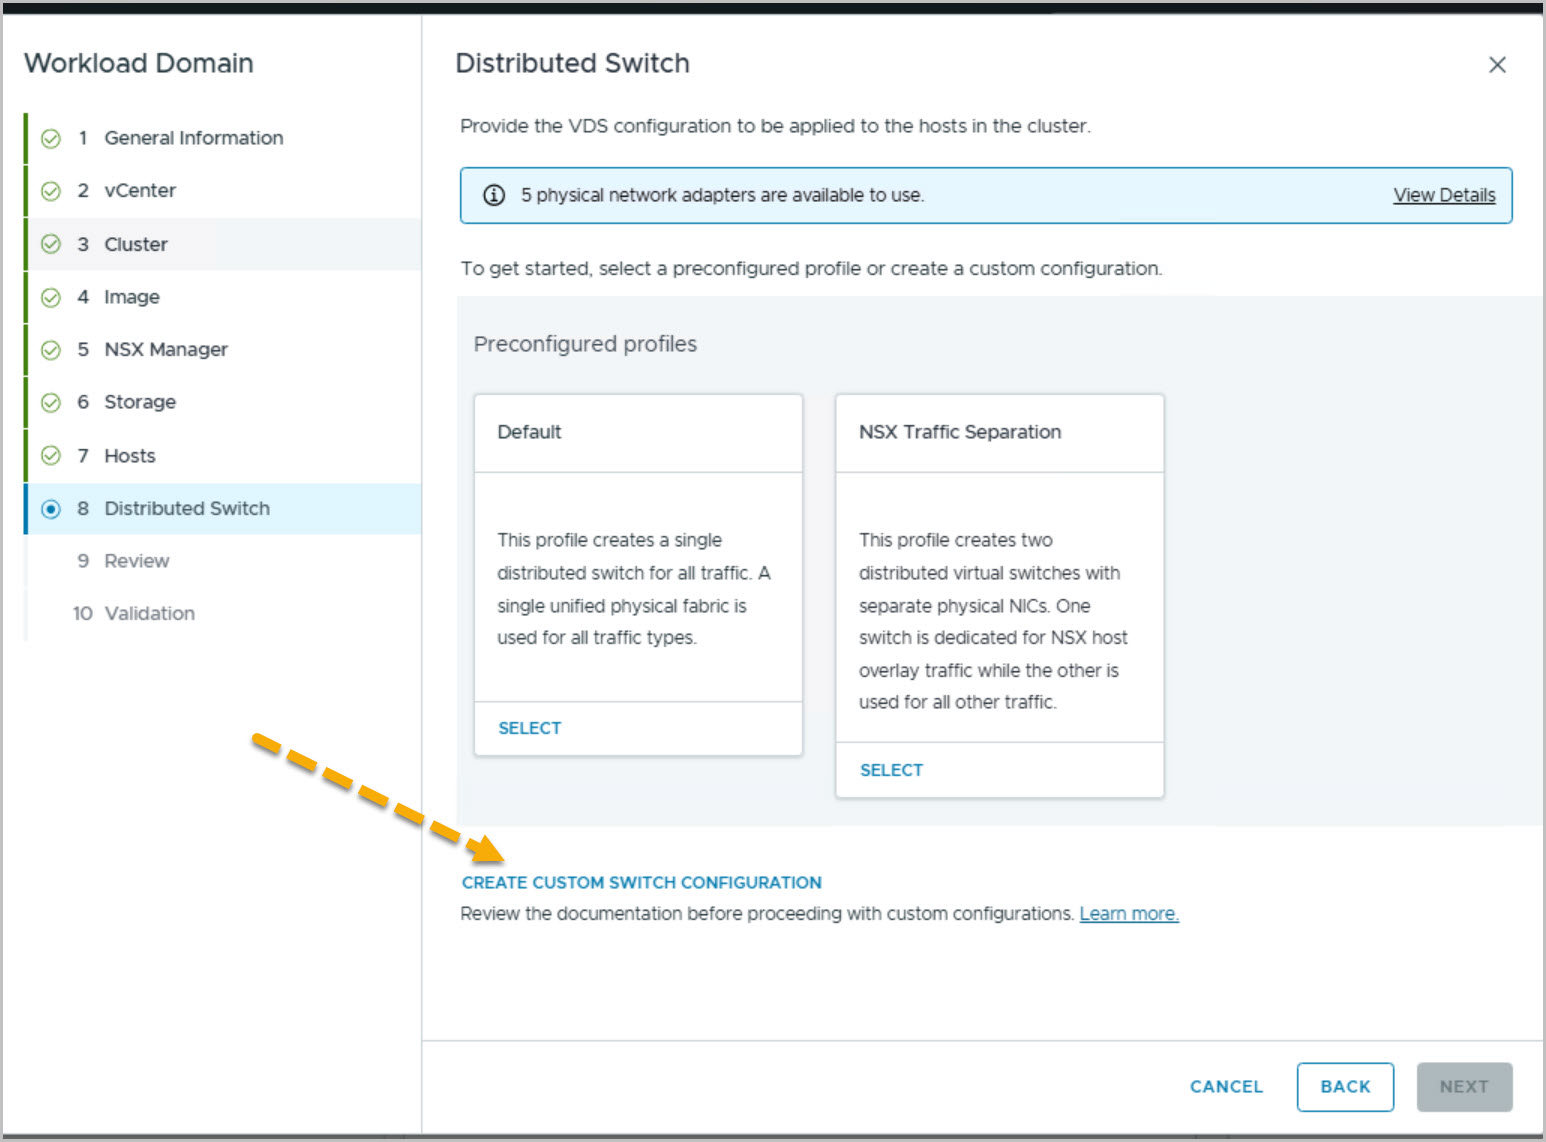Click the green checkmark icon beside Image
Image resolution: width=1546 pixels, height=1142 pixels.
(51, 297)
